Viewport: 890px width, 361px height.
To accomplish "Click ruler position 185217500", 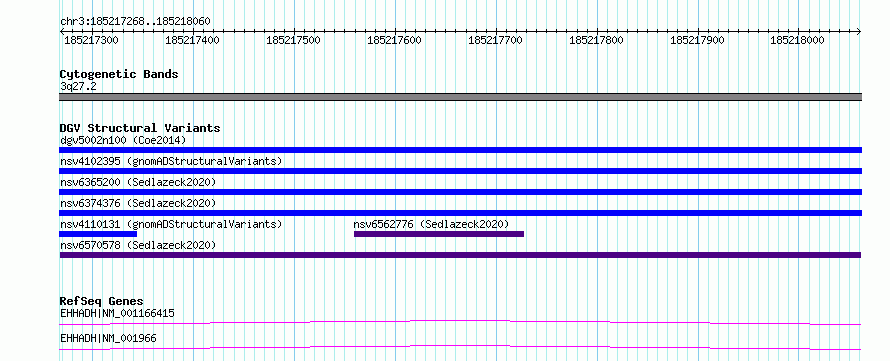I will 293,40.
